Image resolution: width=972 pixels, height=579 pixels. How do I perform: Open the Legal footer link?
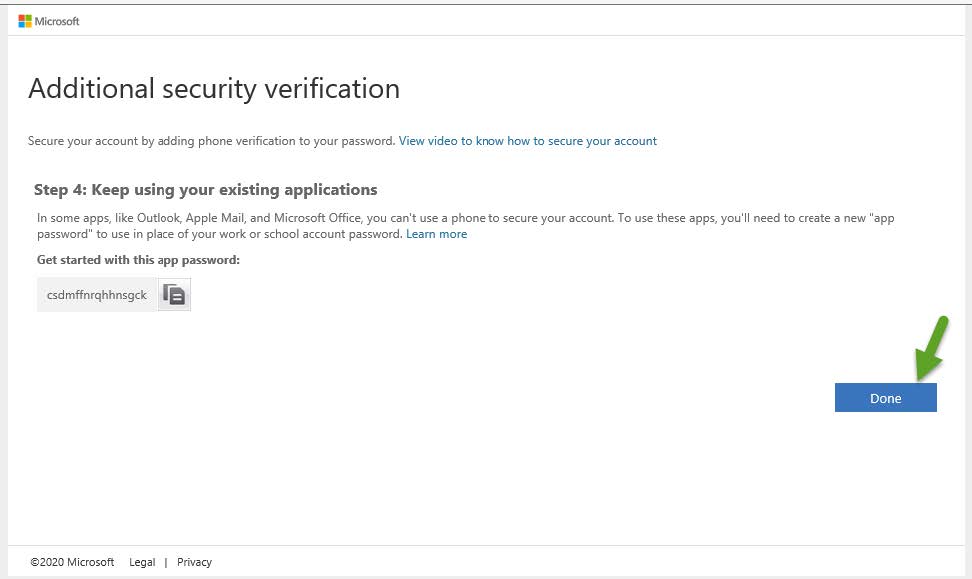click(142, 562)
